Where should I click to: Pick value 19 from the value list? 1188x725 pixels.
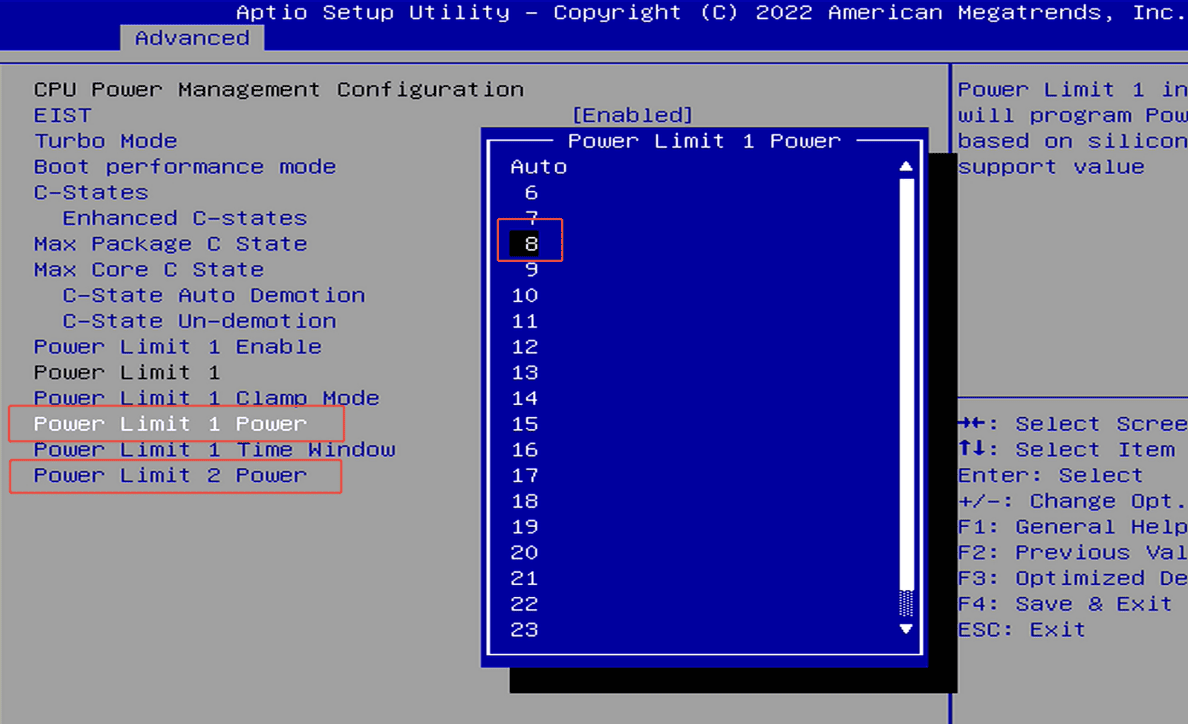point(526,526)
